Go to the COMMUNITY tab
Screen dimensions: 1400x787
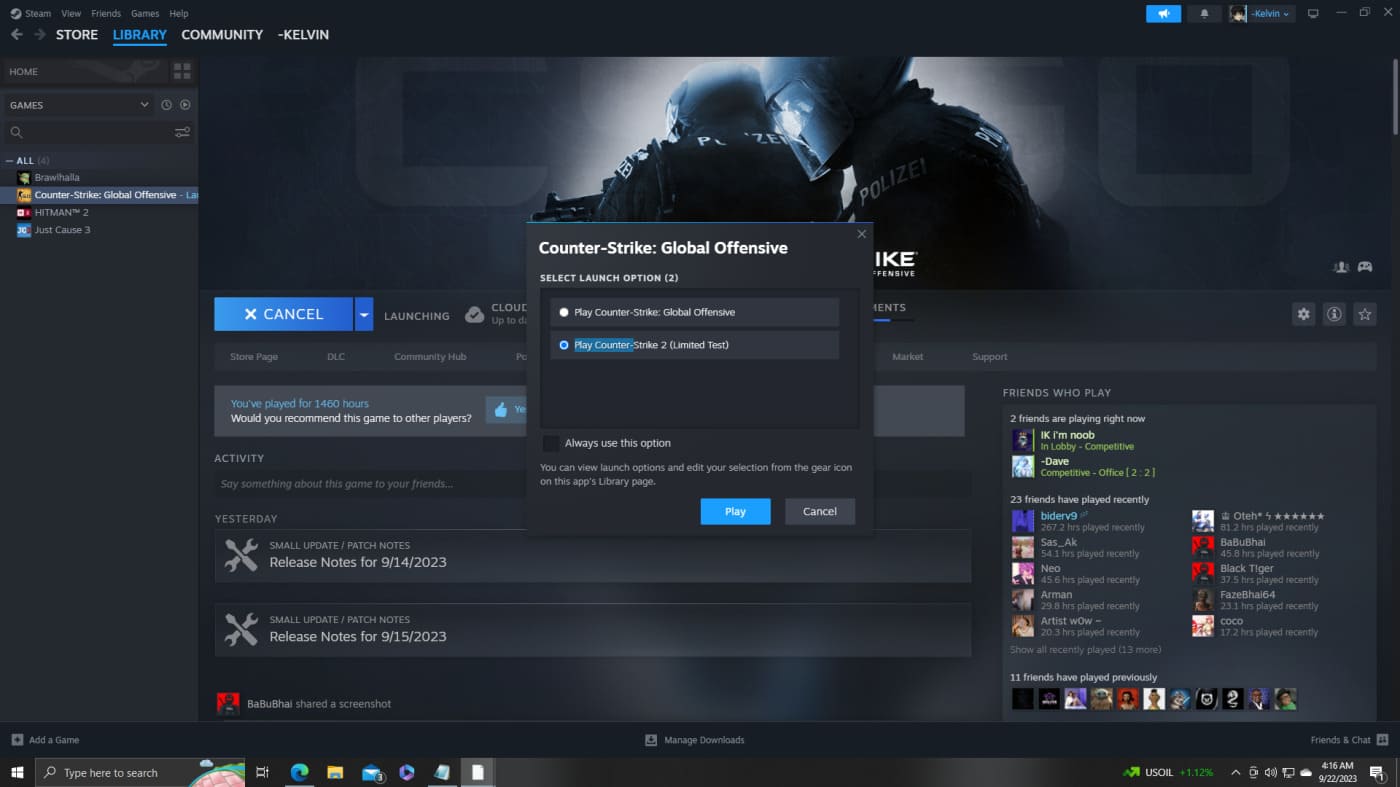coord(222,34)
